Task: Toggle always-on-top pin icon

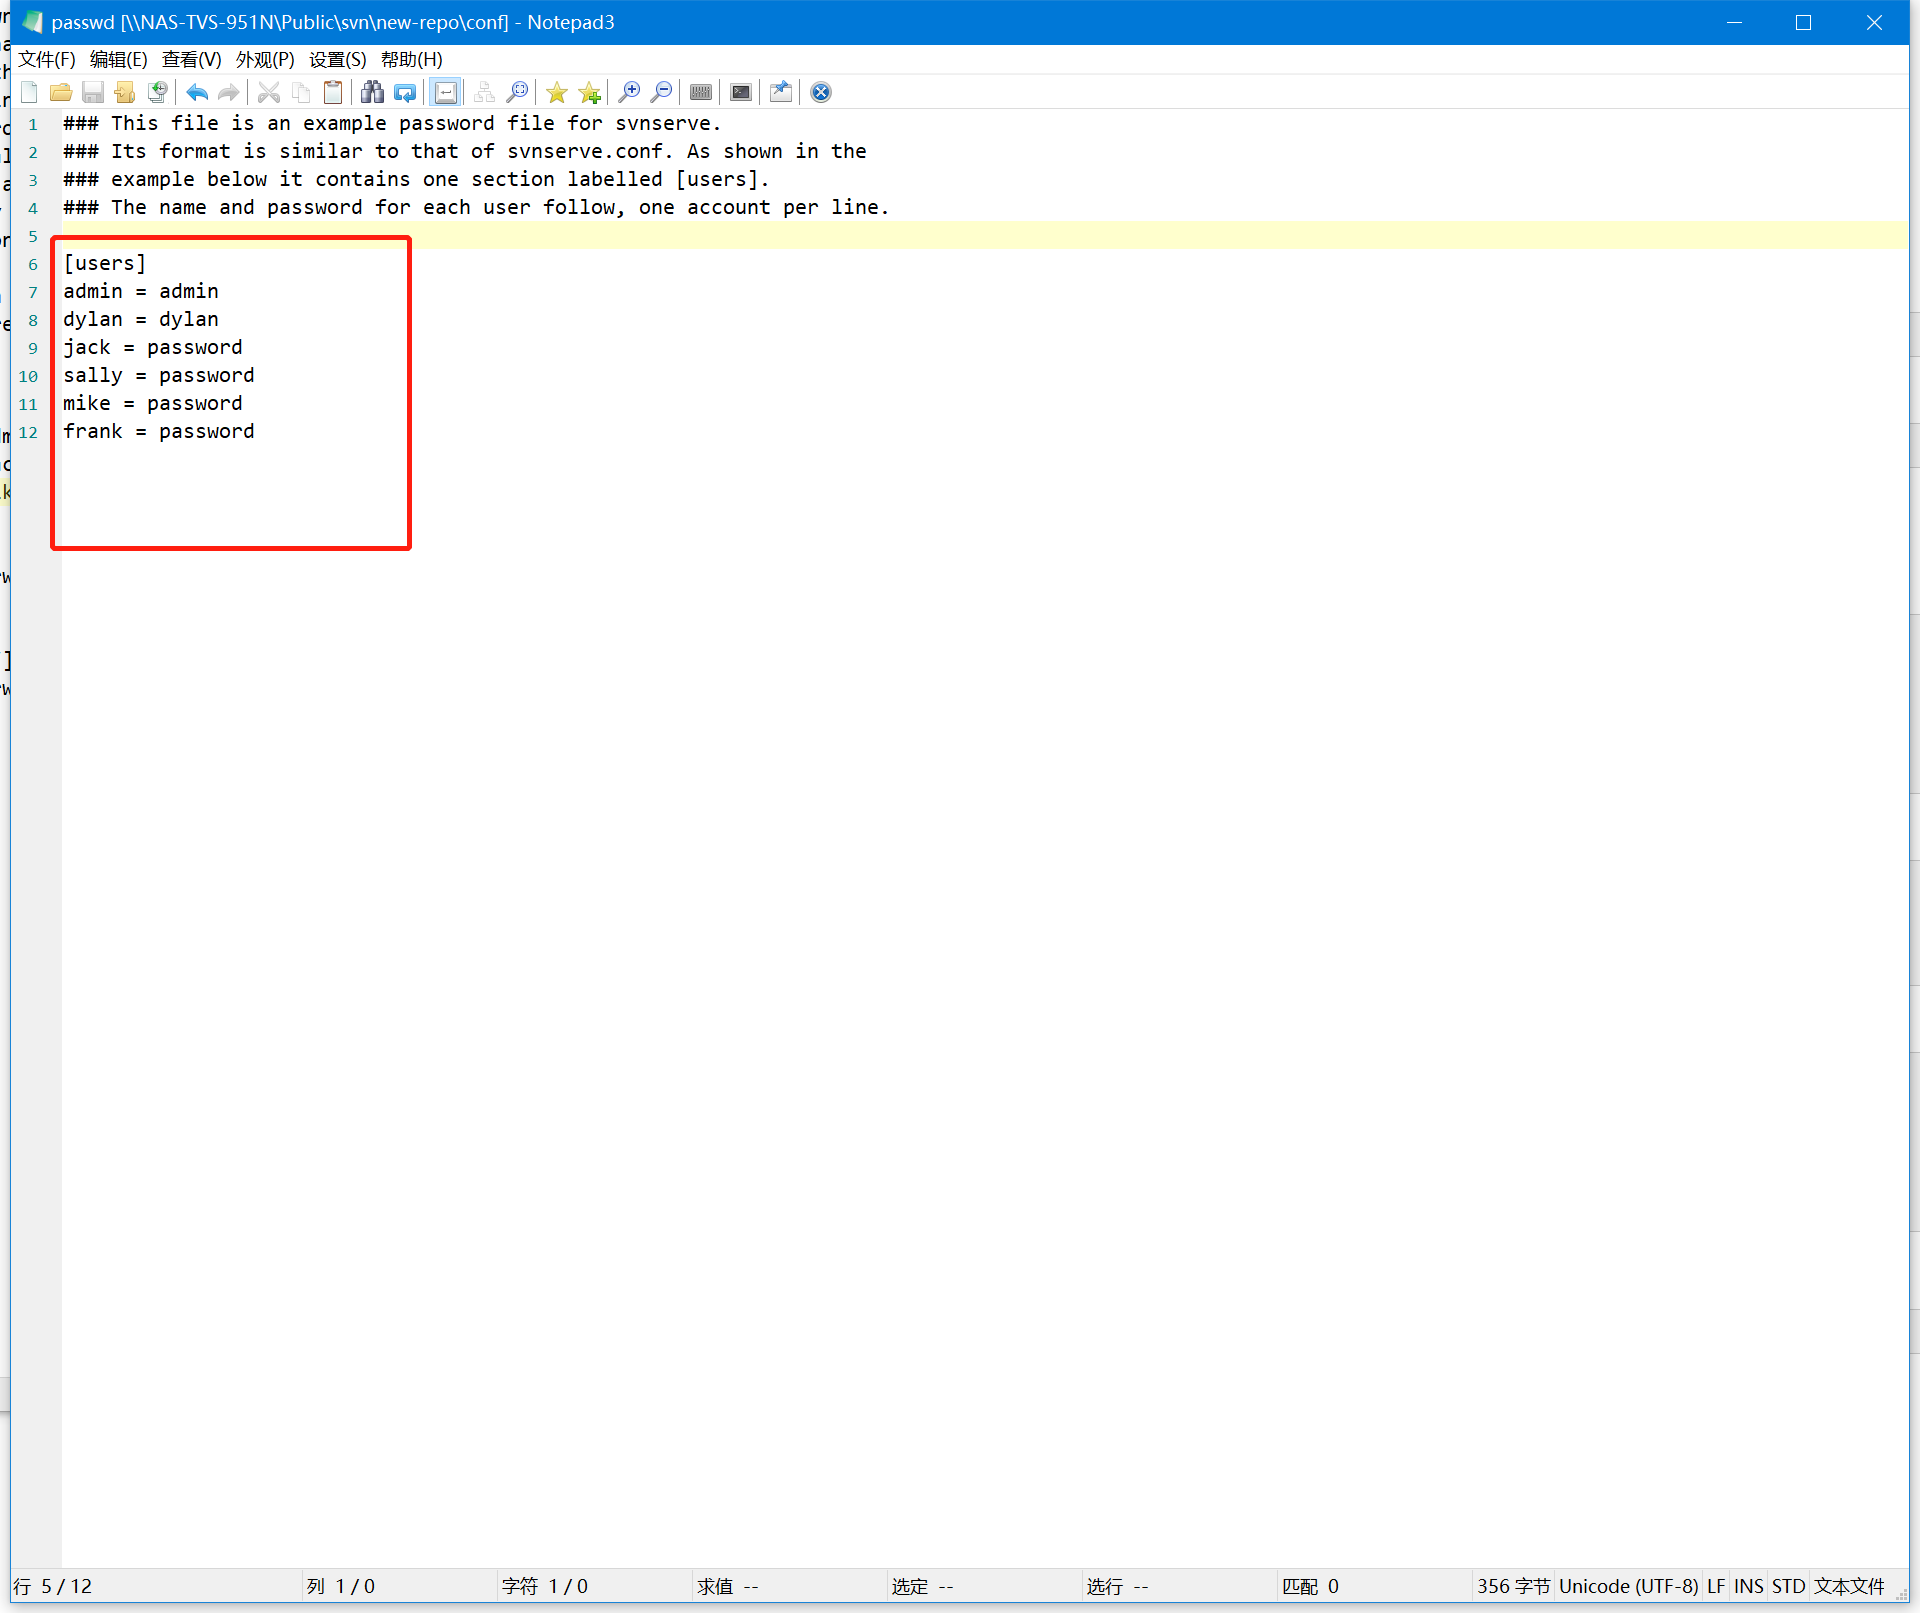Action: tap(781, 93)
